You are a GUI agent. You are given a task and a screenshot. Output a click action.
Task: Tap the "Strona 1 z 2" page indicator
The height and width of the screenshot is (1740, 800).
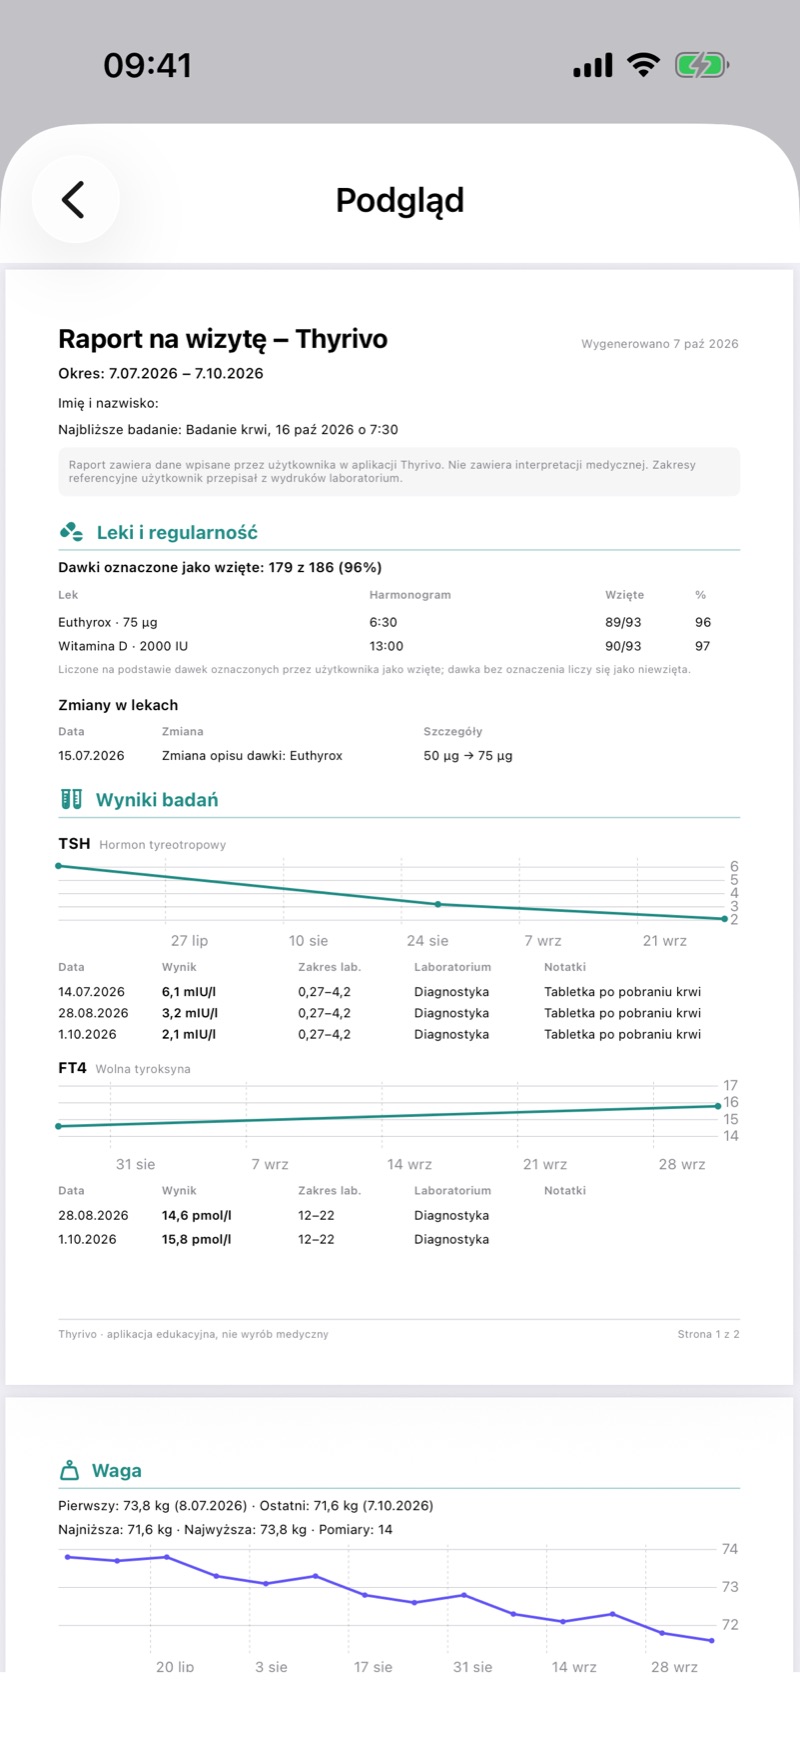[x=708, y=1334]
